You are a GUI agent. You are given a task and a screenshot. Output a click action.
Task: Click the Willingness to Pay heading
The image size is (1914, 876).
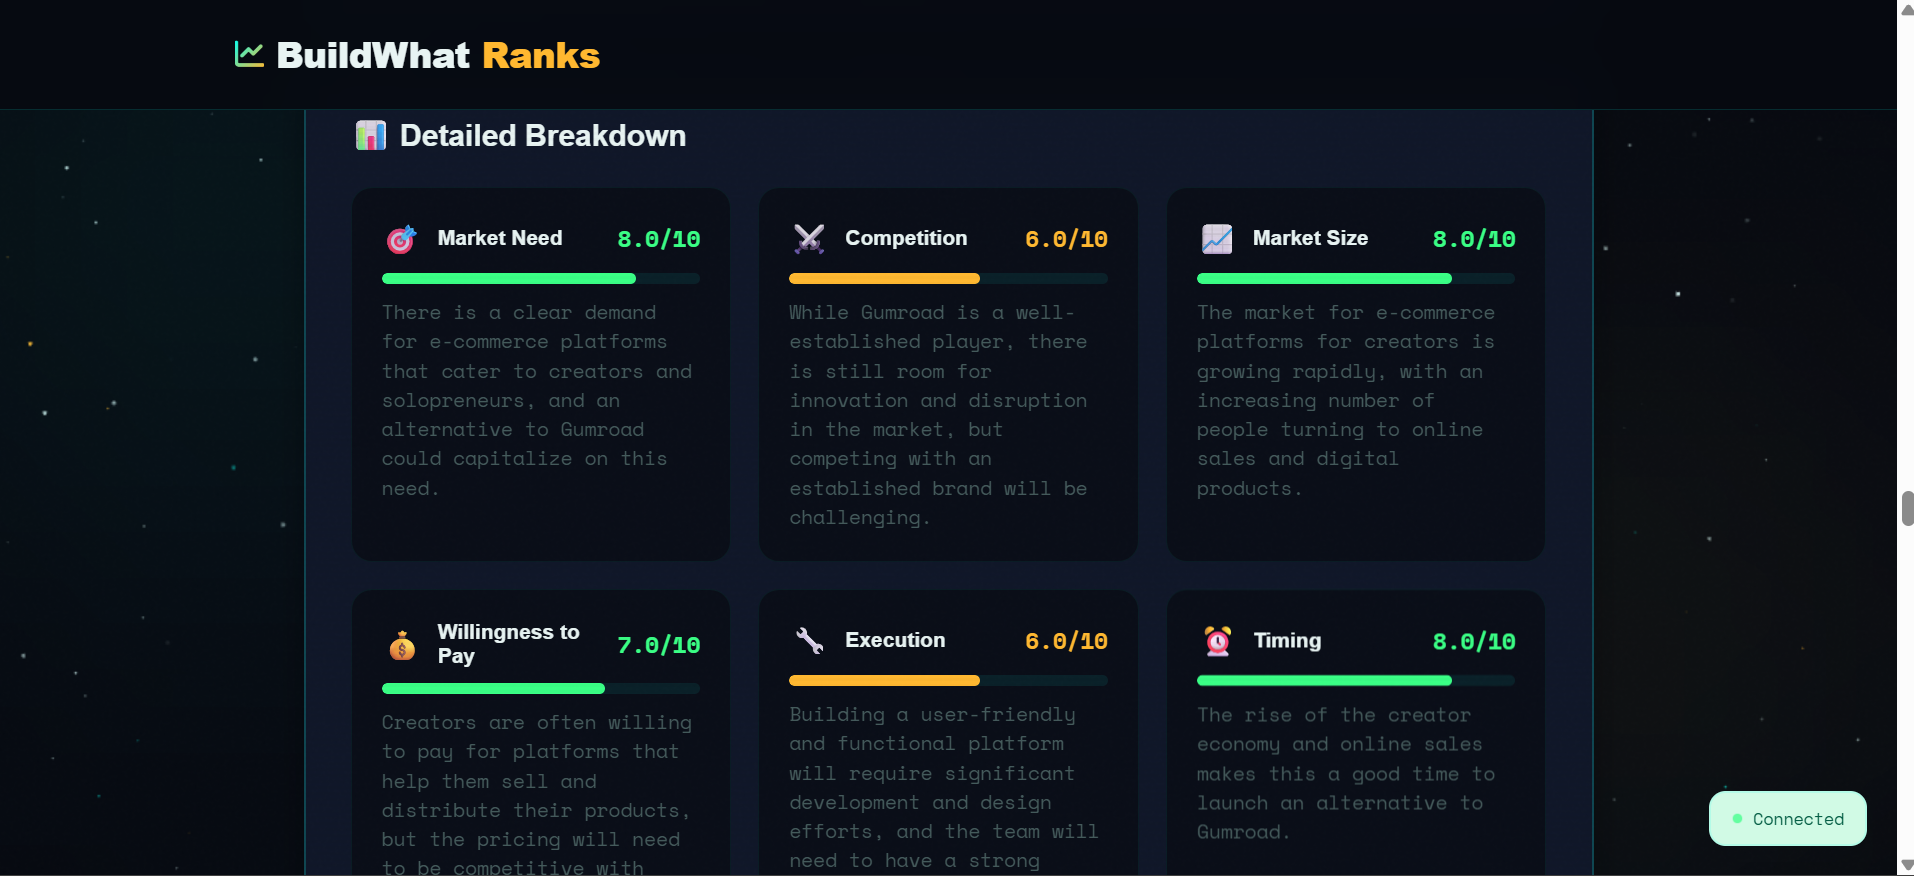(508, 644)
